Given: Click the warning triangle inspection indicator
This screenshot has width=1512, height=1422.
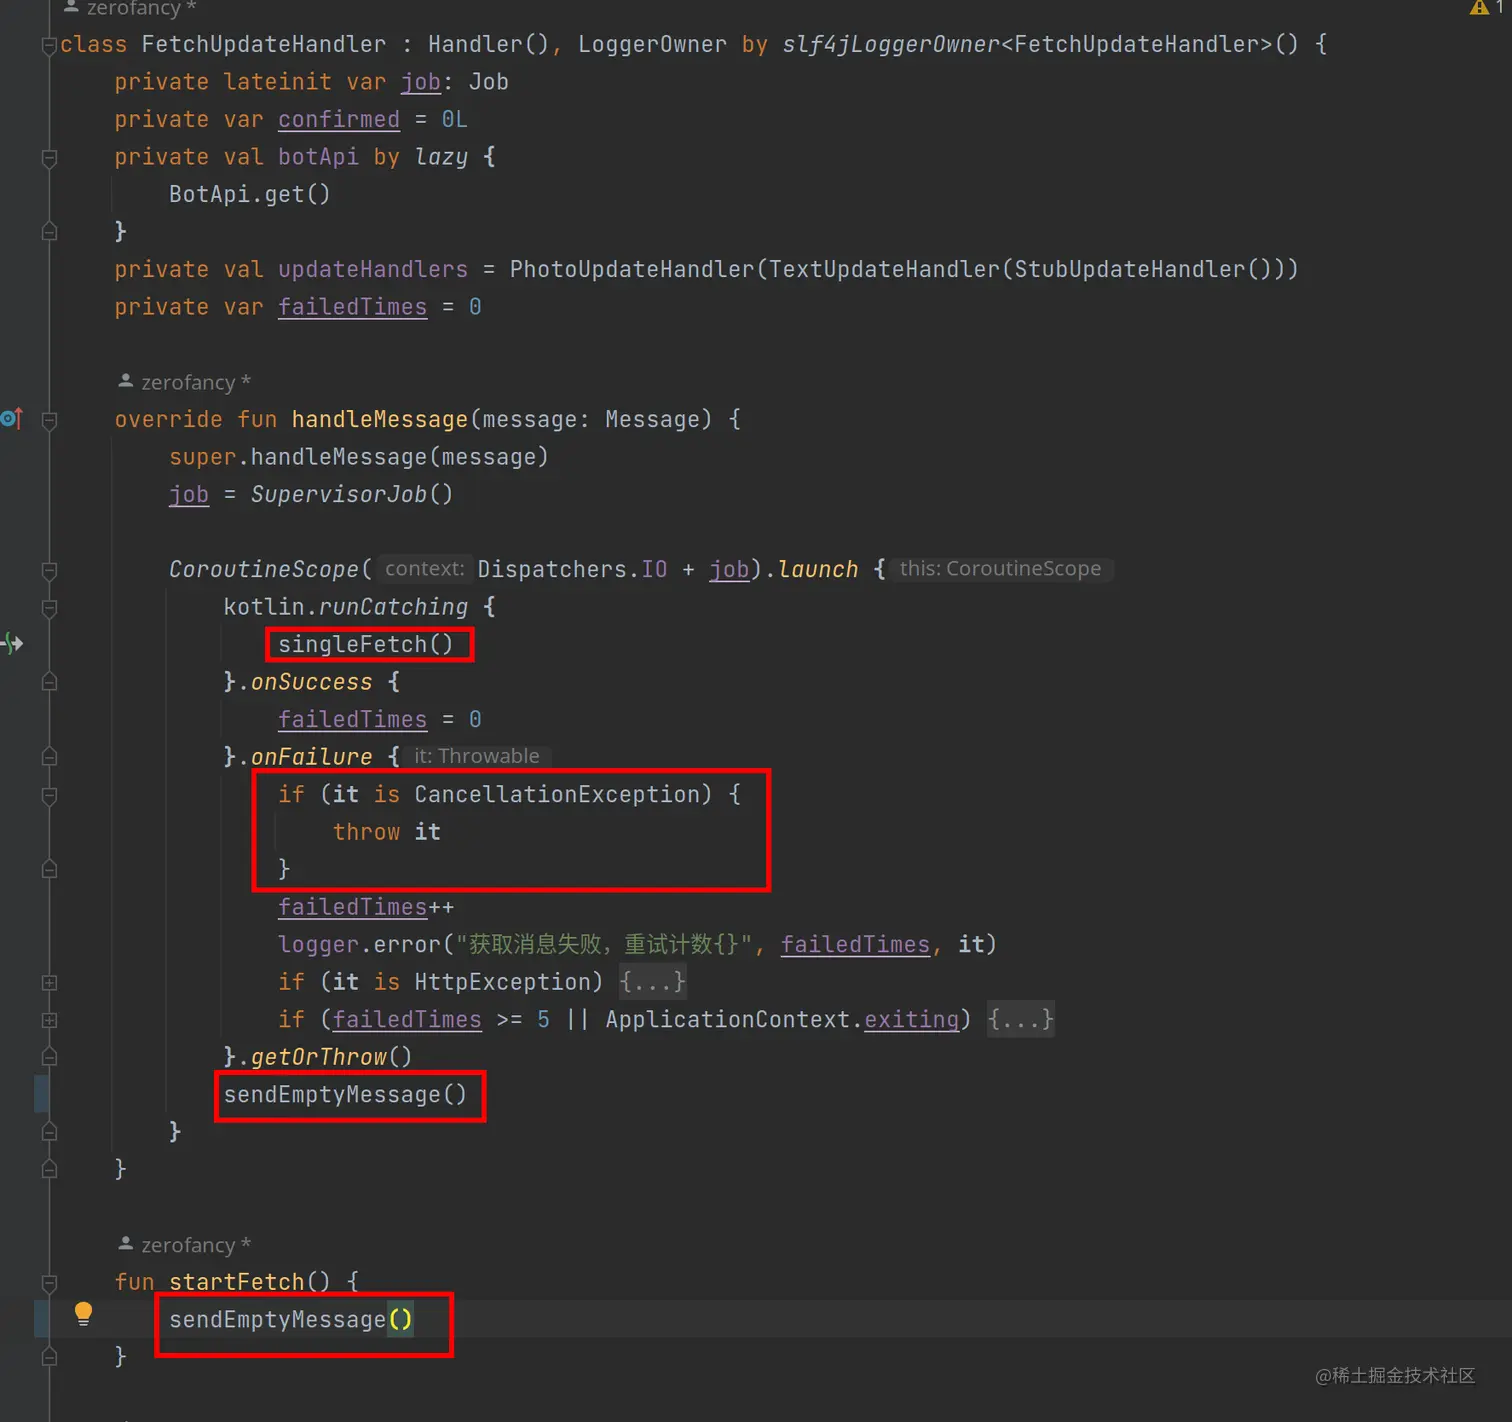Looking at the screenshot, I should point(1478,8).
